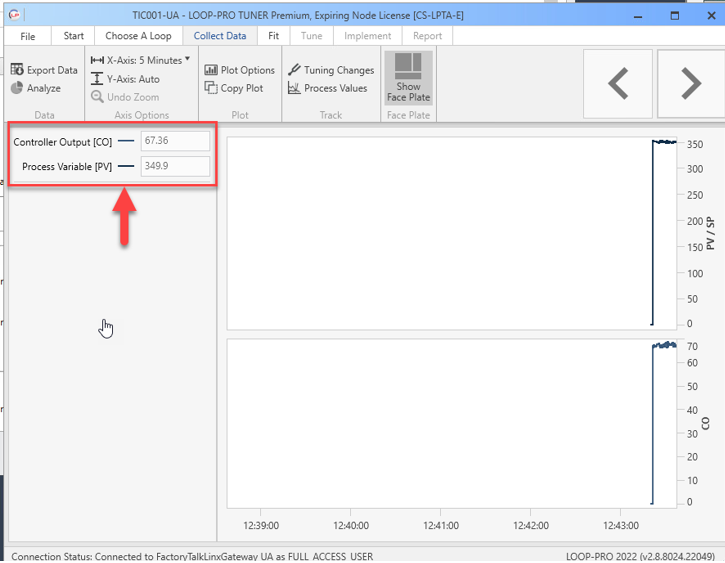Click the Analyze pie chart icon
Viewport: 725px width, 563px height.
click(x=17, y=88)
